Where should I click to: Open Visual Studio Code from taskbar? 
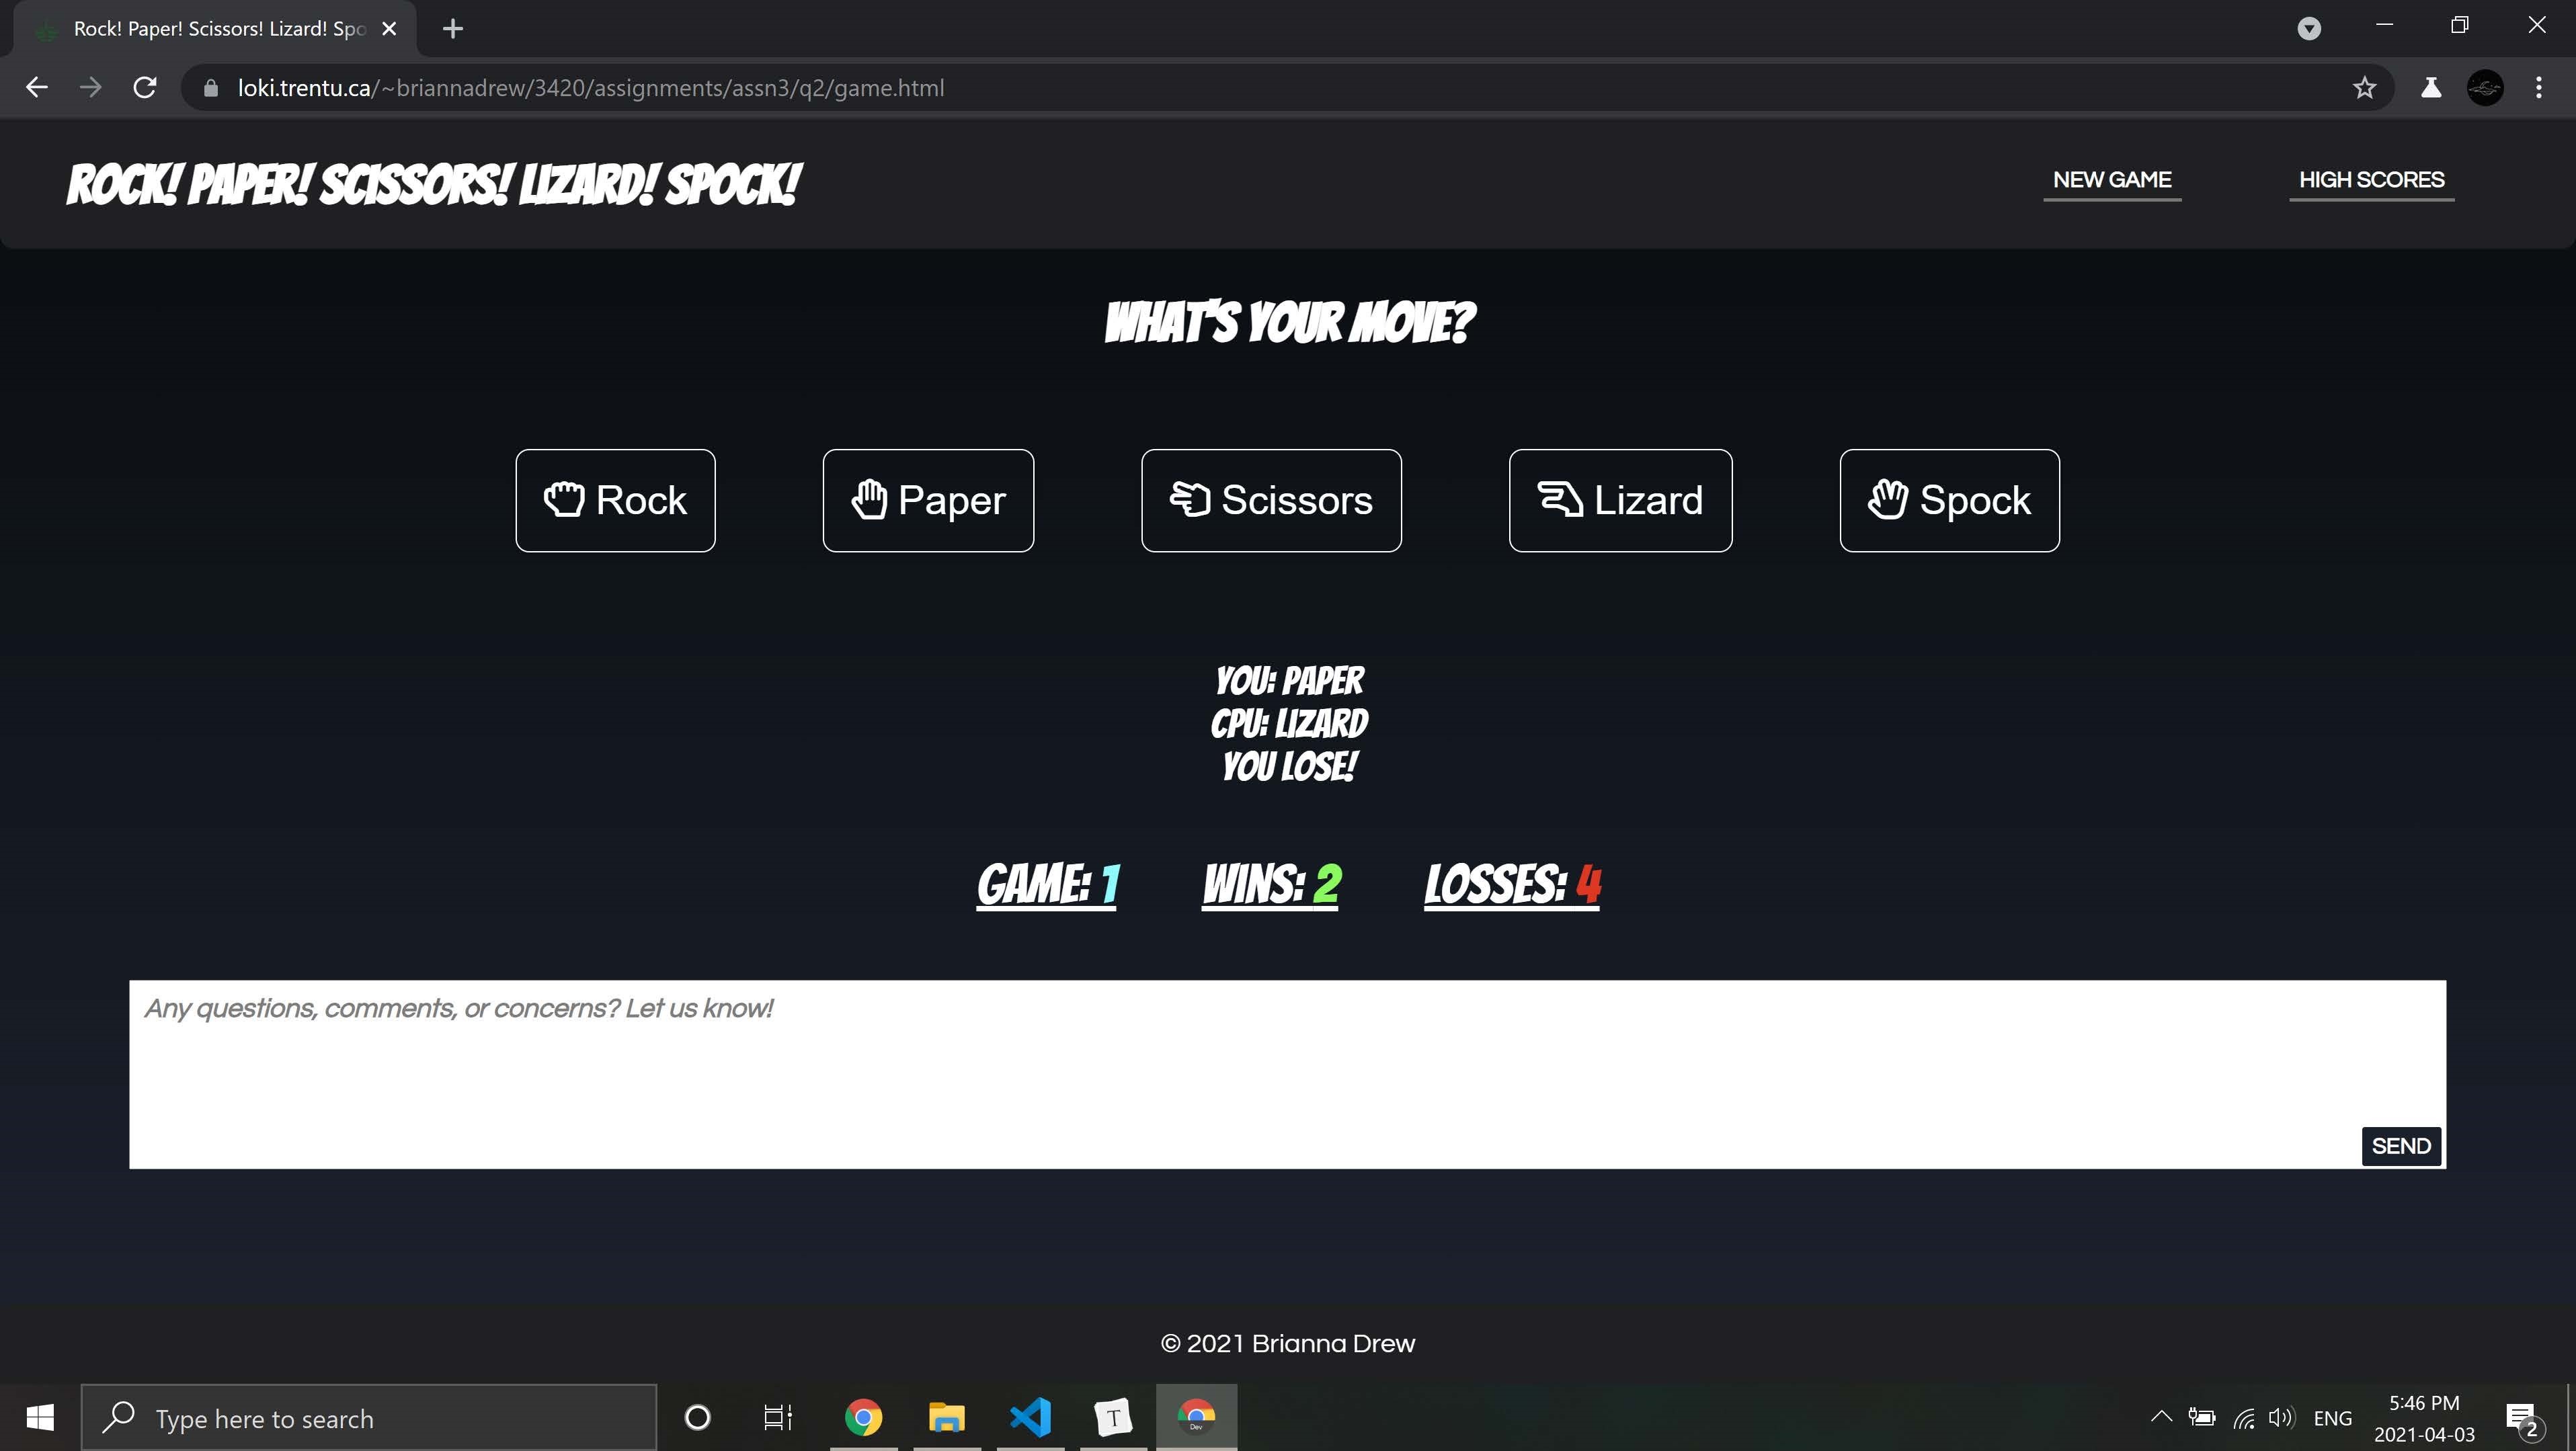pos(1030,1417)
